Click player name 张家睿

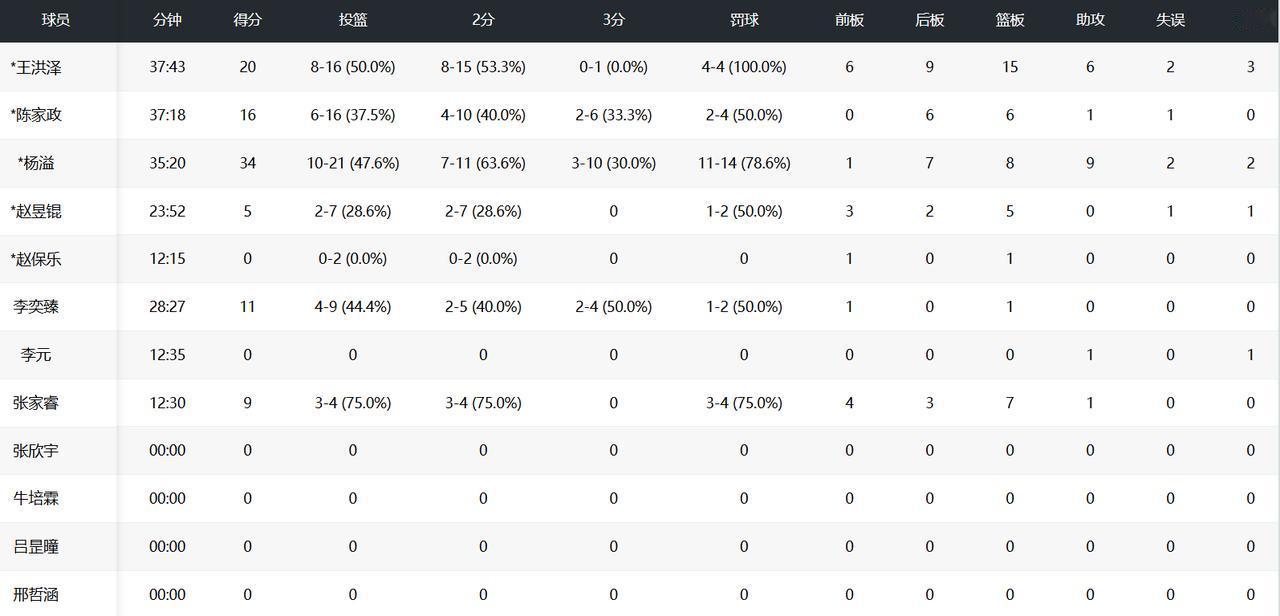click(x=36, y=403)
